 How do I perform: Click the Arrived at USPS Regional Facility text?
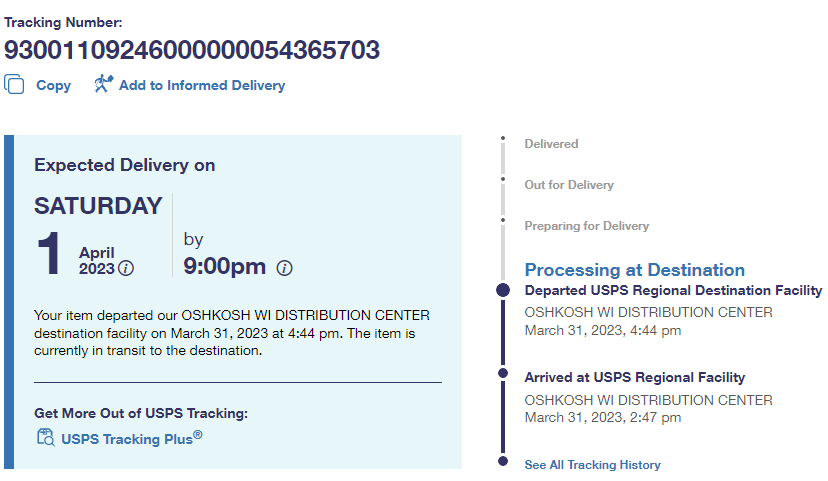tap(634, 378)
